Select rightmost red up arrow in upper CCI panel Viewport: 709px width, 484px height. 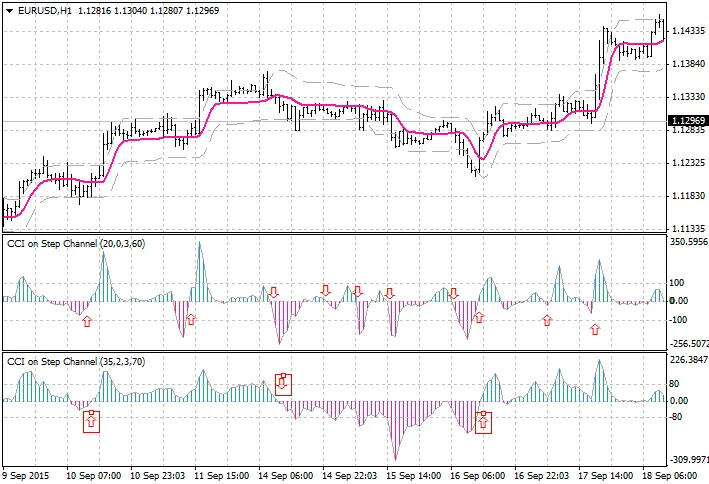tap(595, 327)
